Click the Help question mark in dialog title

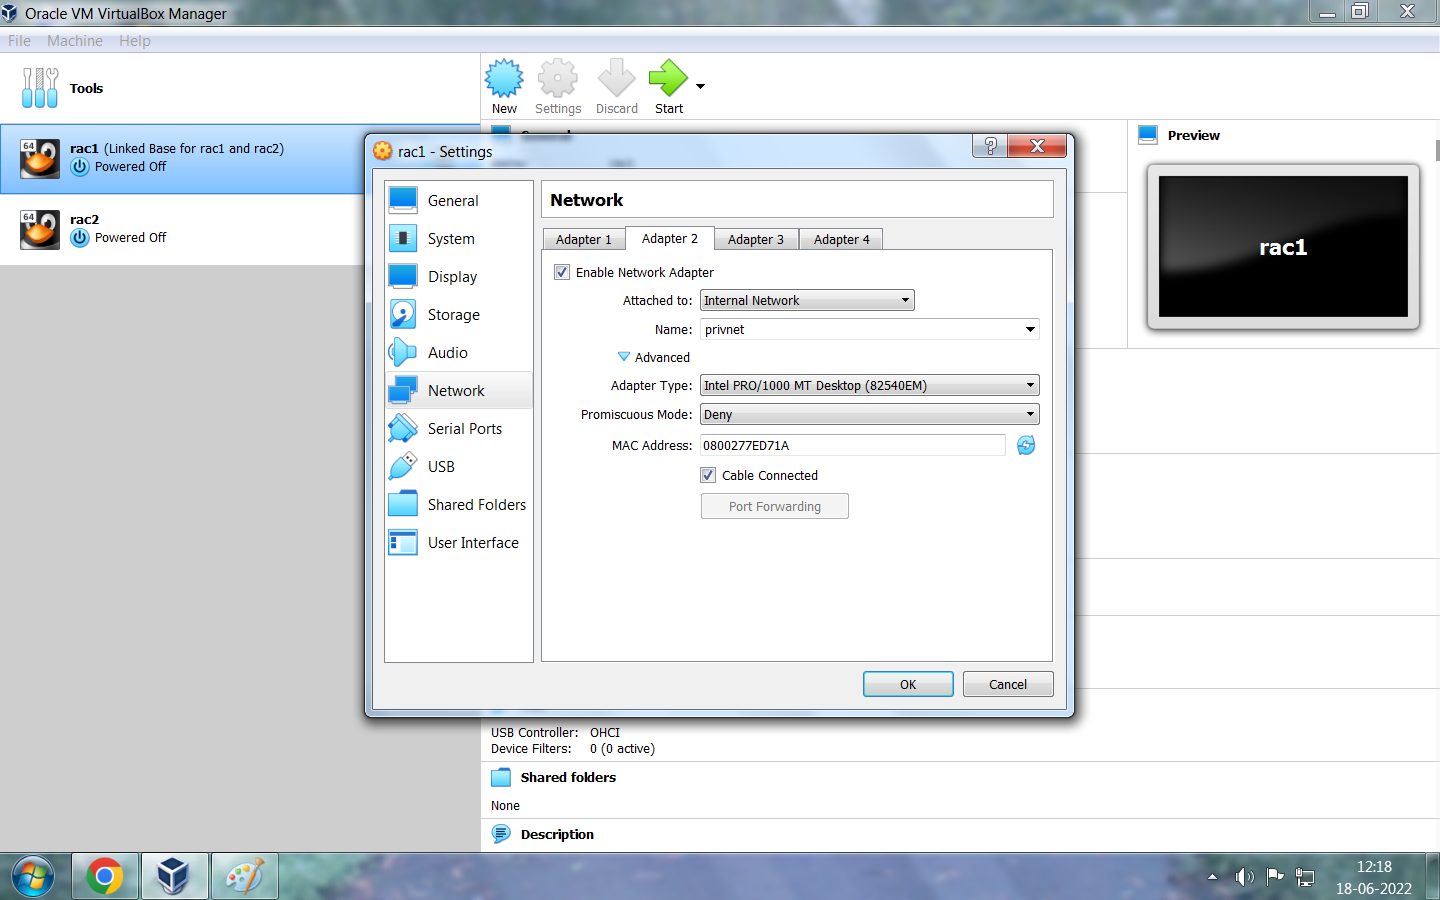tap(990, 146)
